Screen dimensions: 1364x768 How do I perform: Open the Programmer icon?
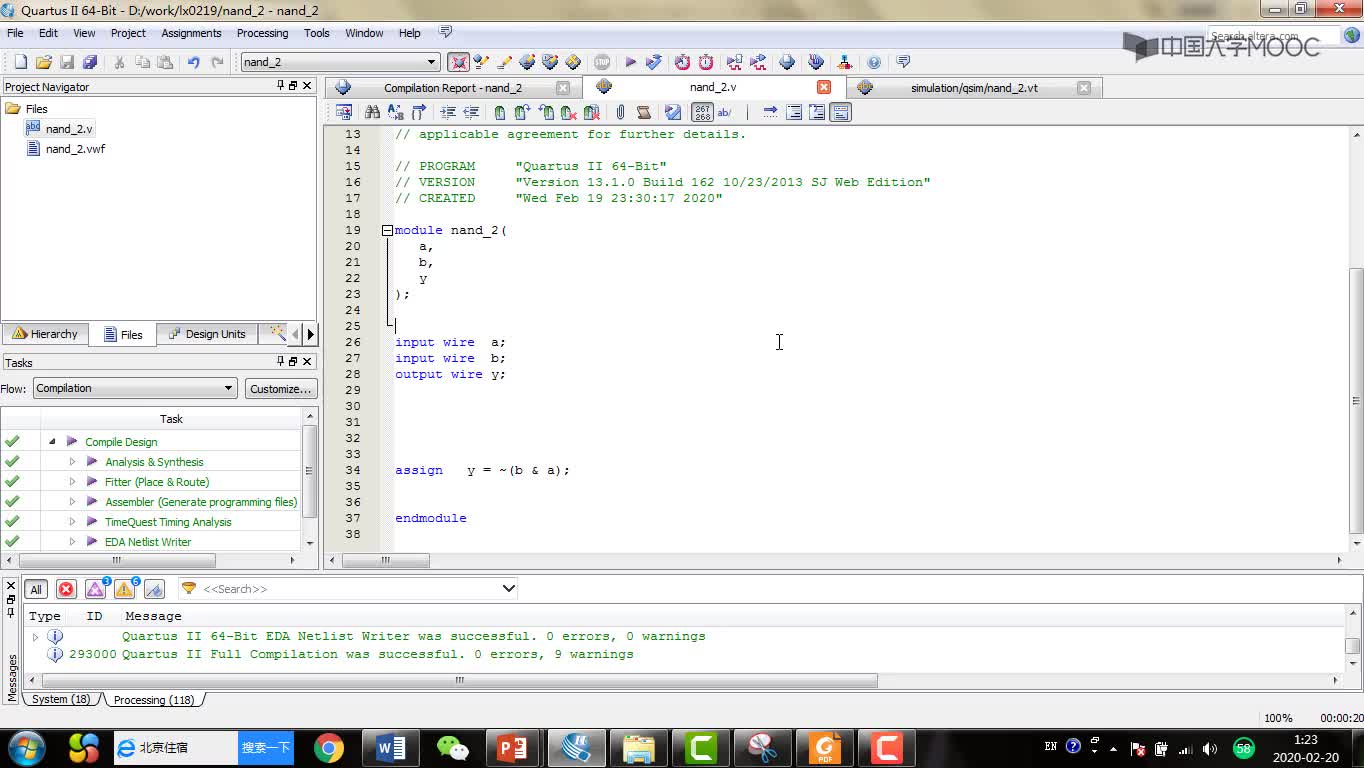(816, 62)
